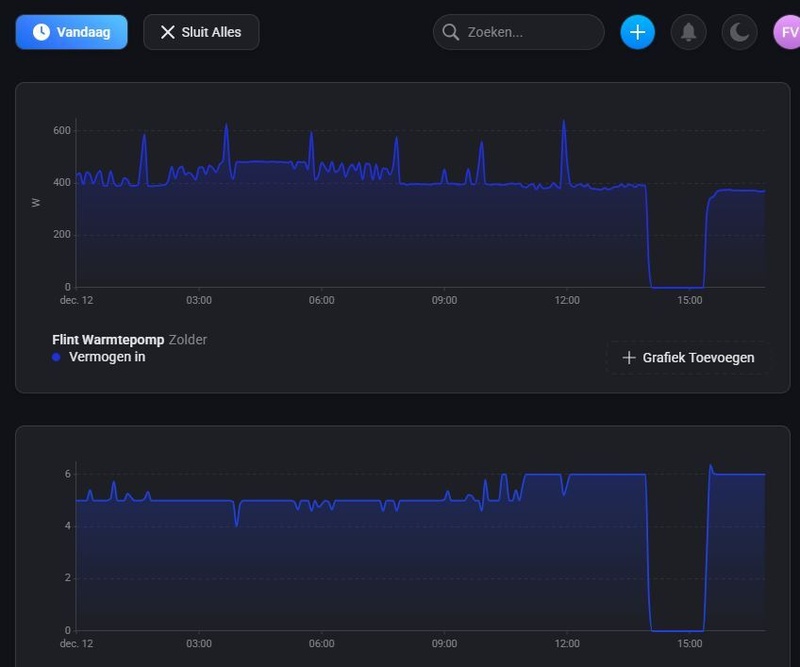
Task: Open the Vandaag date range selector
Action: point(71,32)
